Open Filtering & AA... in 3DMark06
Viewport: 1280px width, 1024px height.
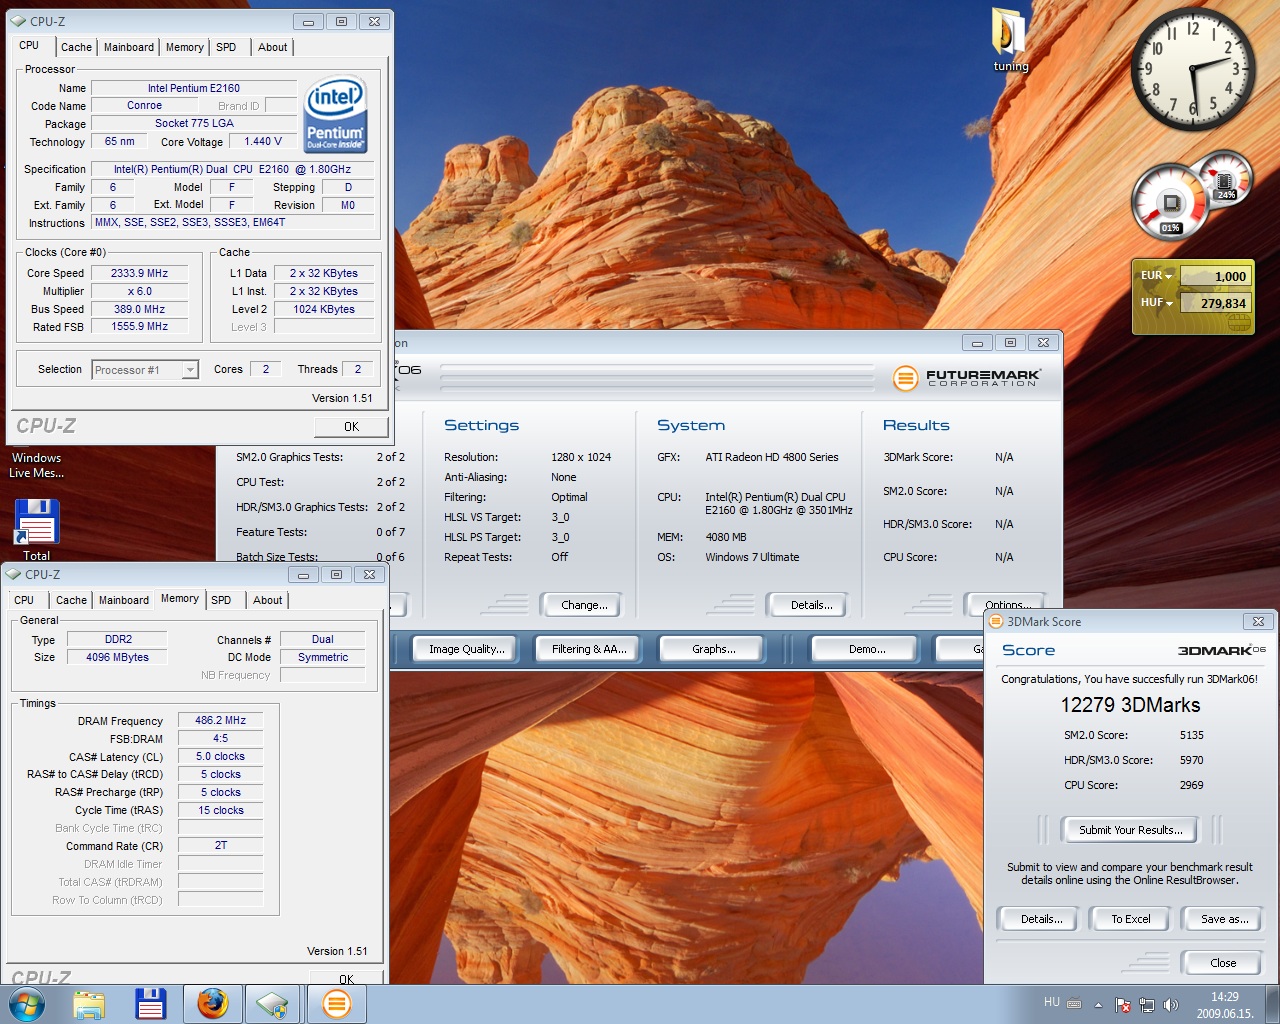point(589,649)
